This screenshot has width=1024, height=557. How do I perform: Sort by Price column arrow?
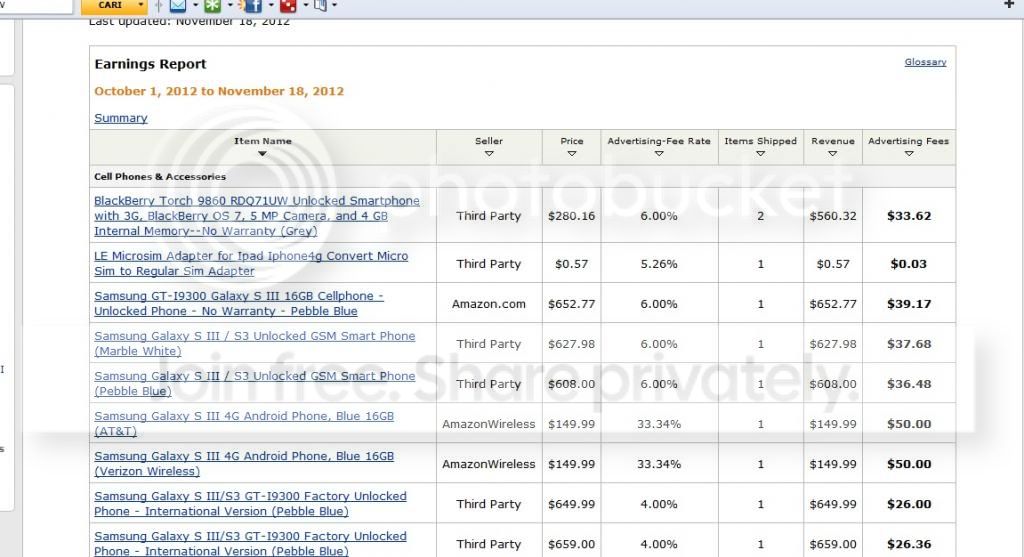point(571,154)
